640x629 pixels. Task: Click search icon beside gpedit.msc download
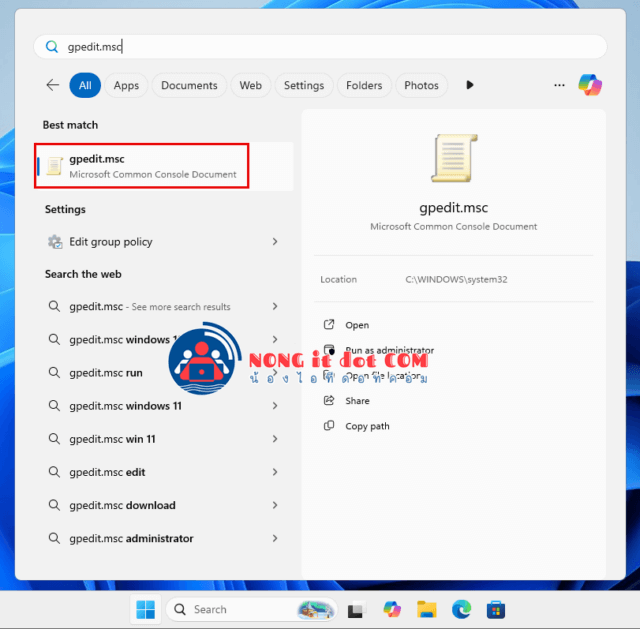coord(54,505)
